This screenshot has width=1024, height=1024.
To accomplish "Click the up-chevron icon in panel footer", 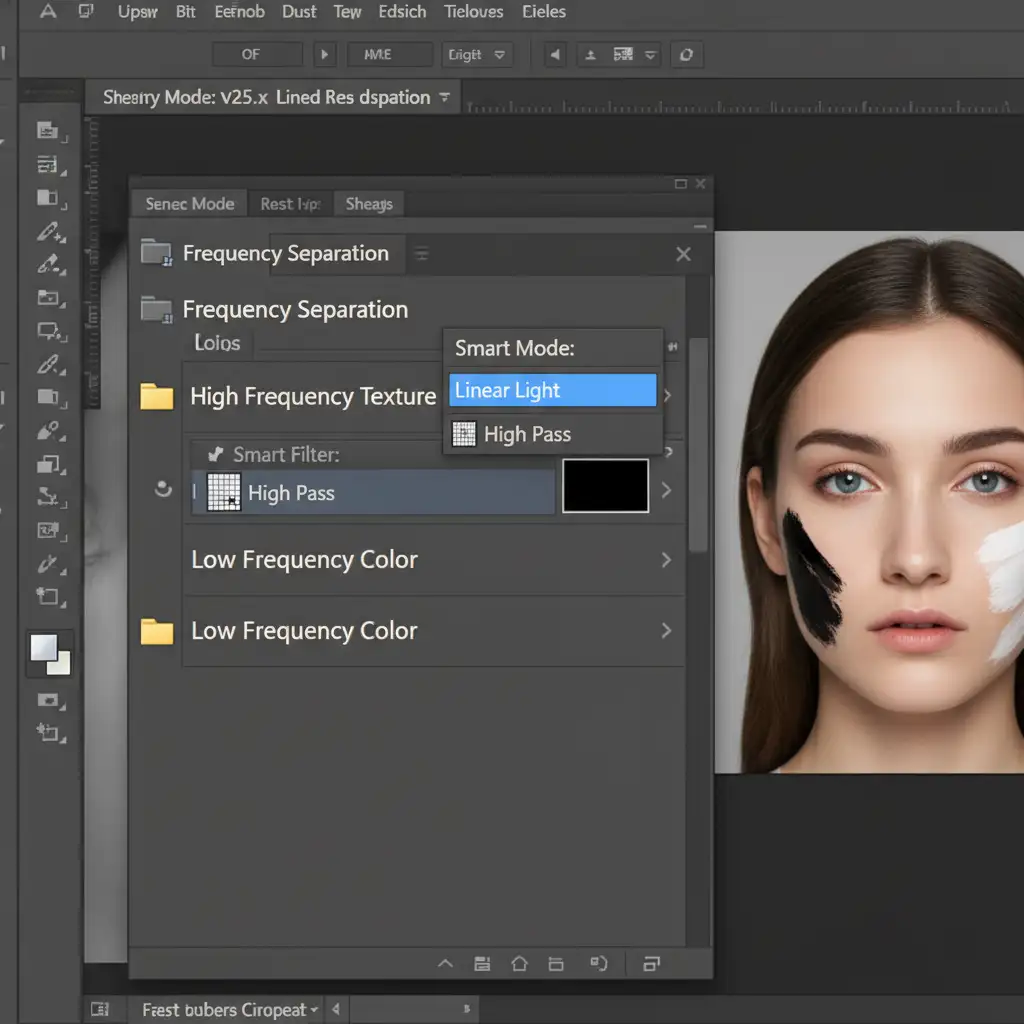I will tap(446, 964).
